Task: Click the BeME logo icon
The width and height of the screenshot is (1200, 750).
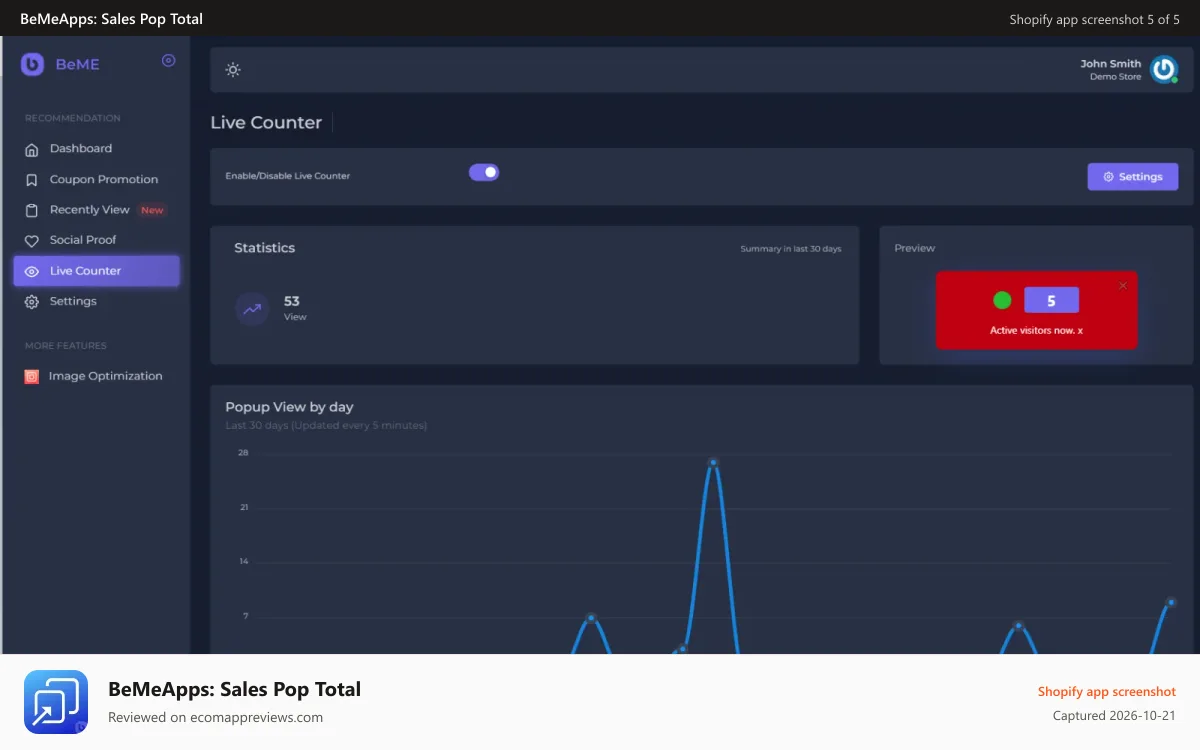Action: coord(32,64)
